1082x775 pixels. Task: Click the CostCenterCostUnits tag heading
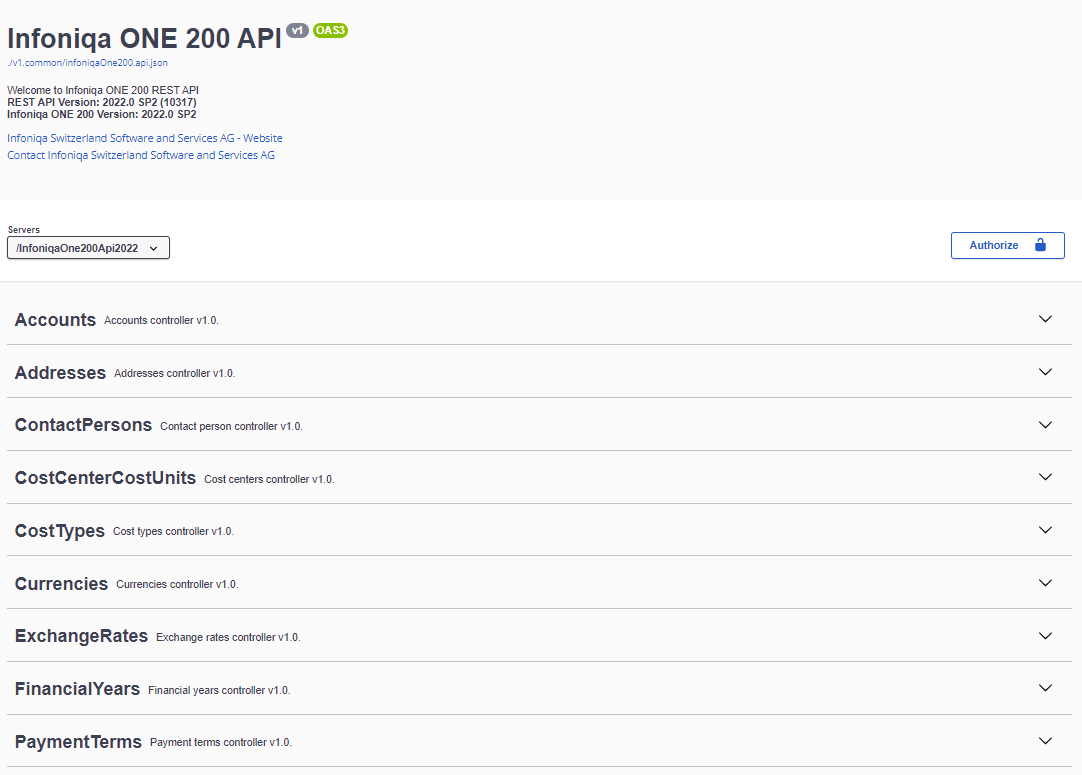click(x=106, y=478)
